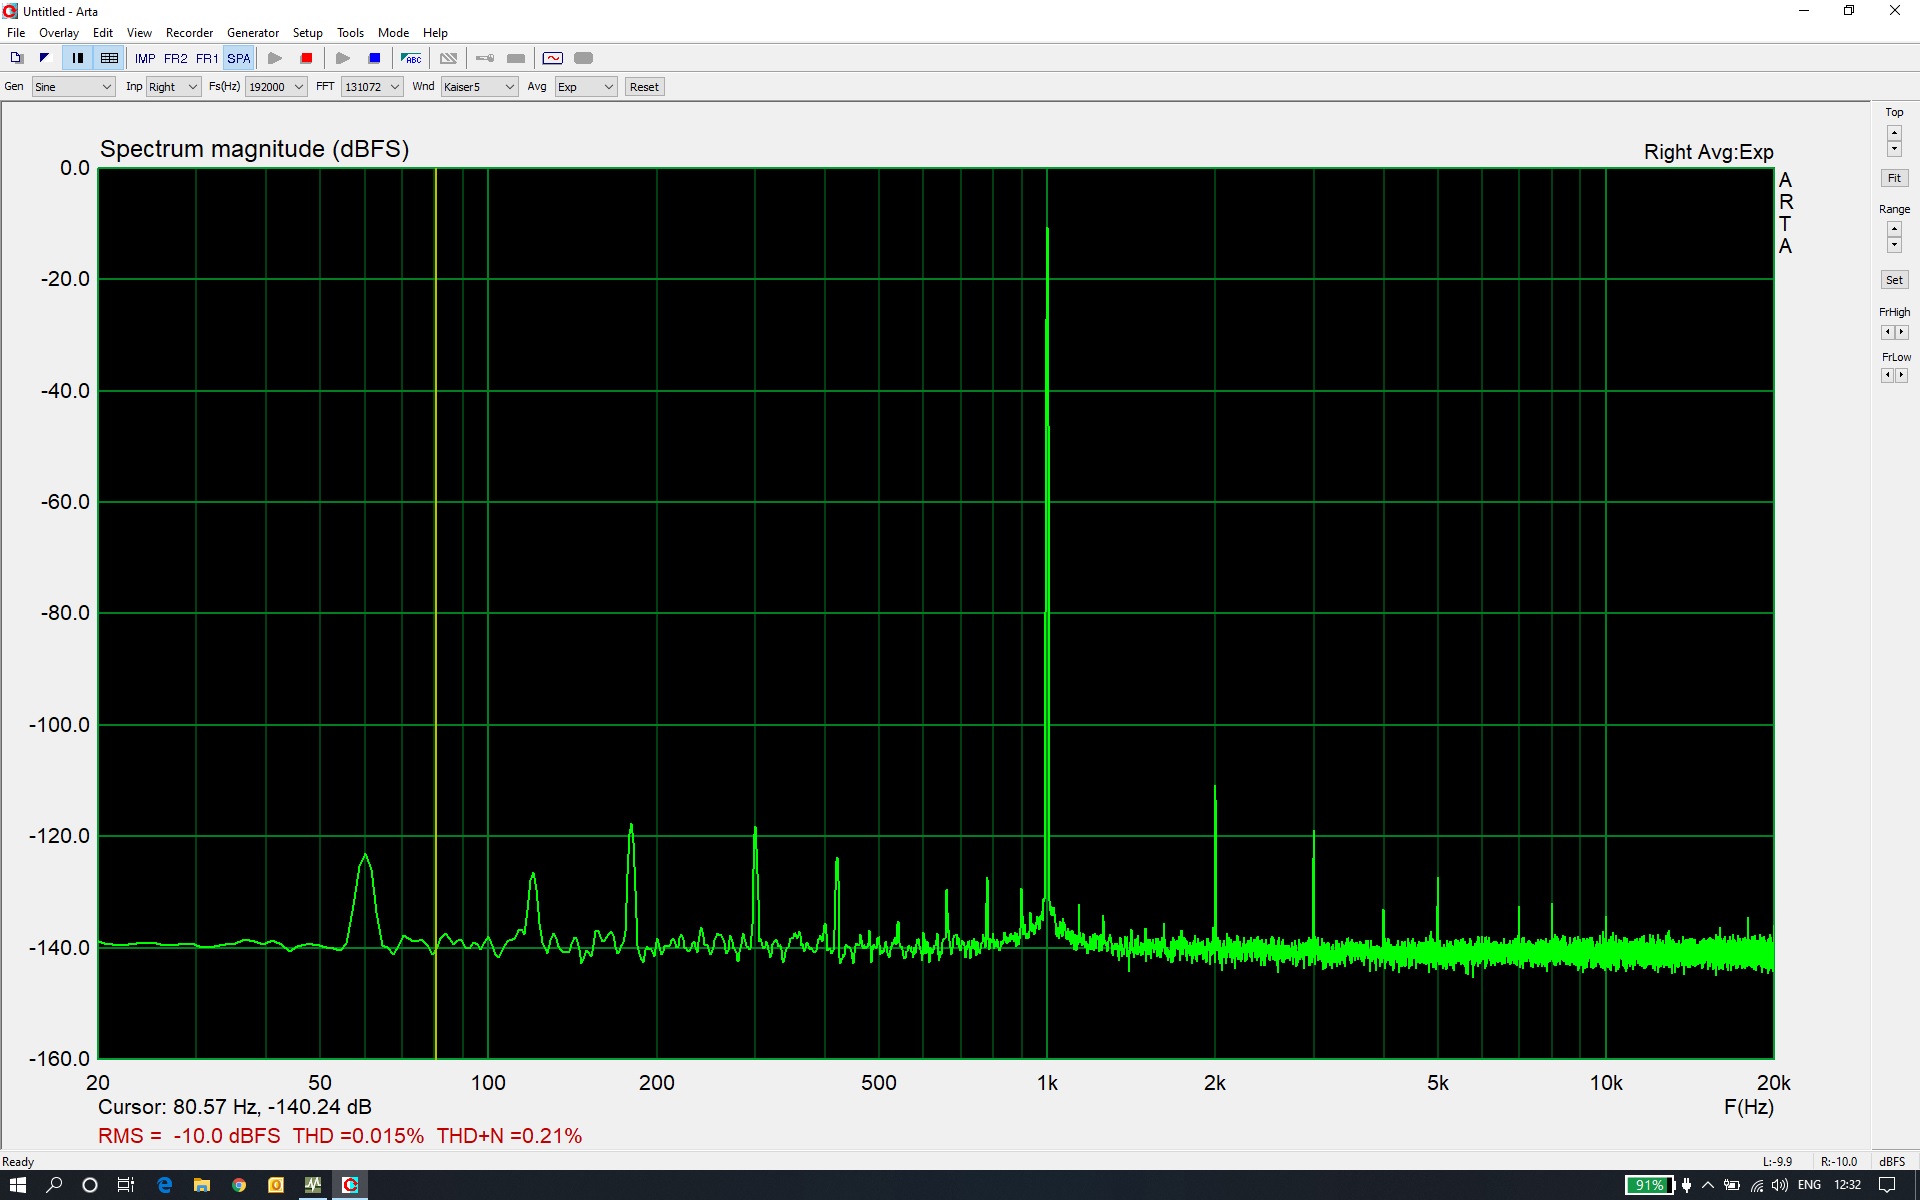Click the RMS THD readout text

click(x=340, y=1136)
